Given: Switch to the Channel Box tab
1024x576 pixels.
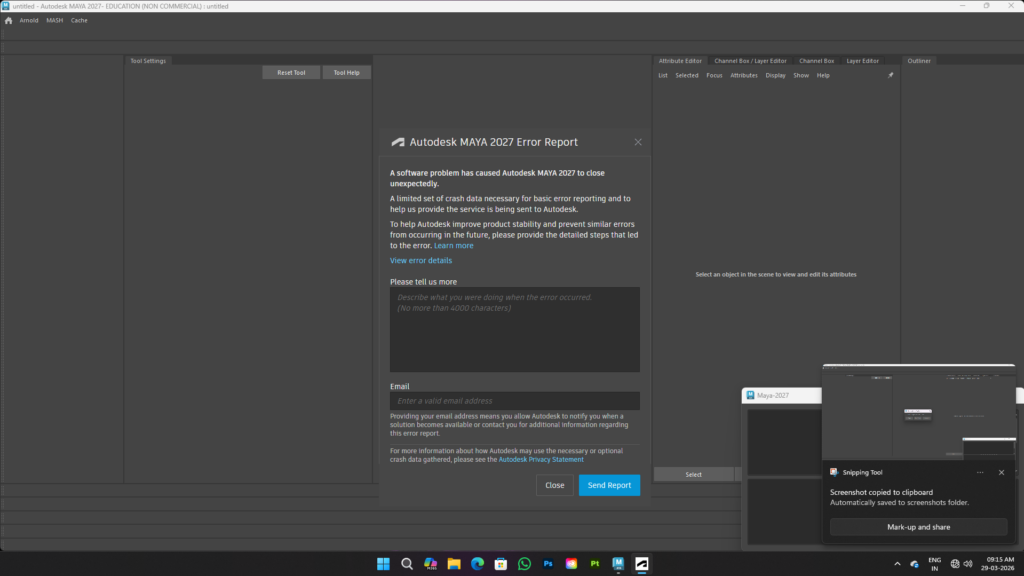Looking at the screenshot, I should click(816, 61).
